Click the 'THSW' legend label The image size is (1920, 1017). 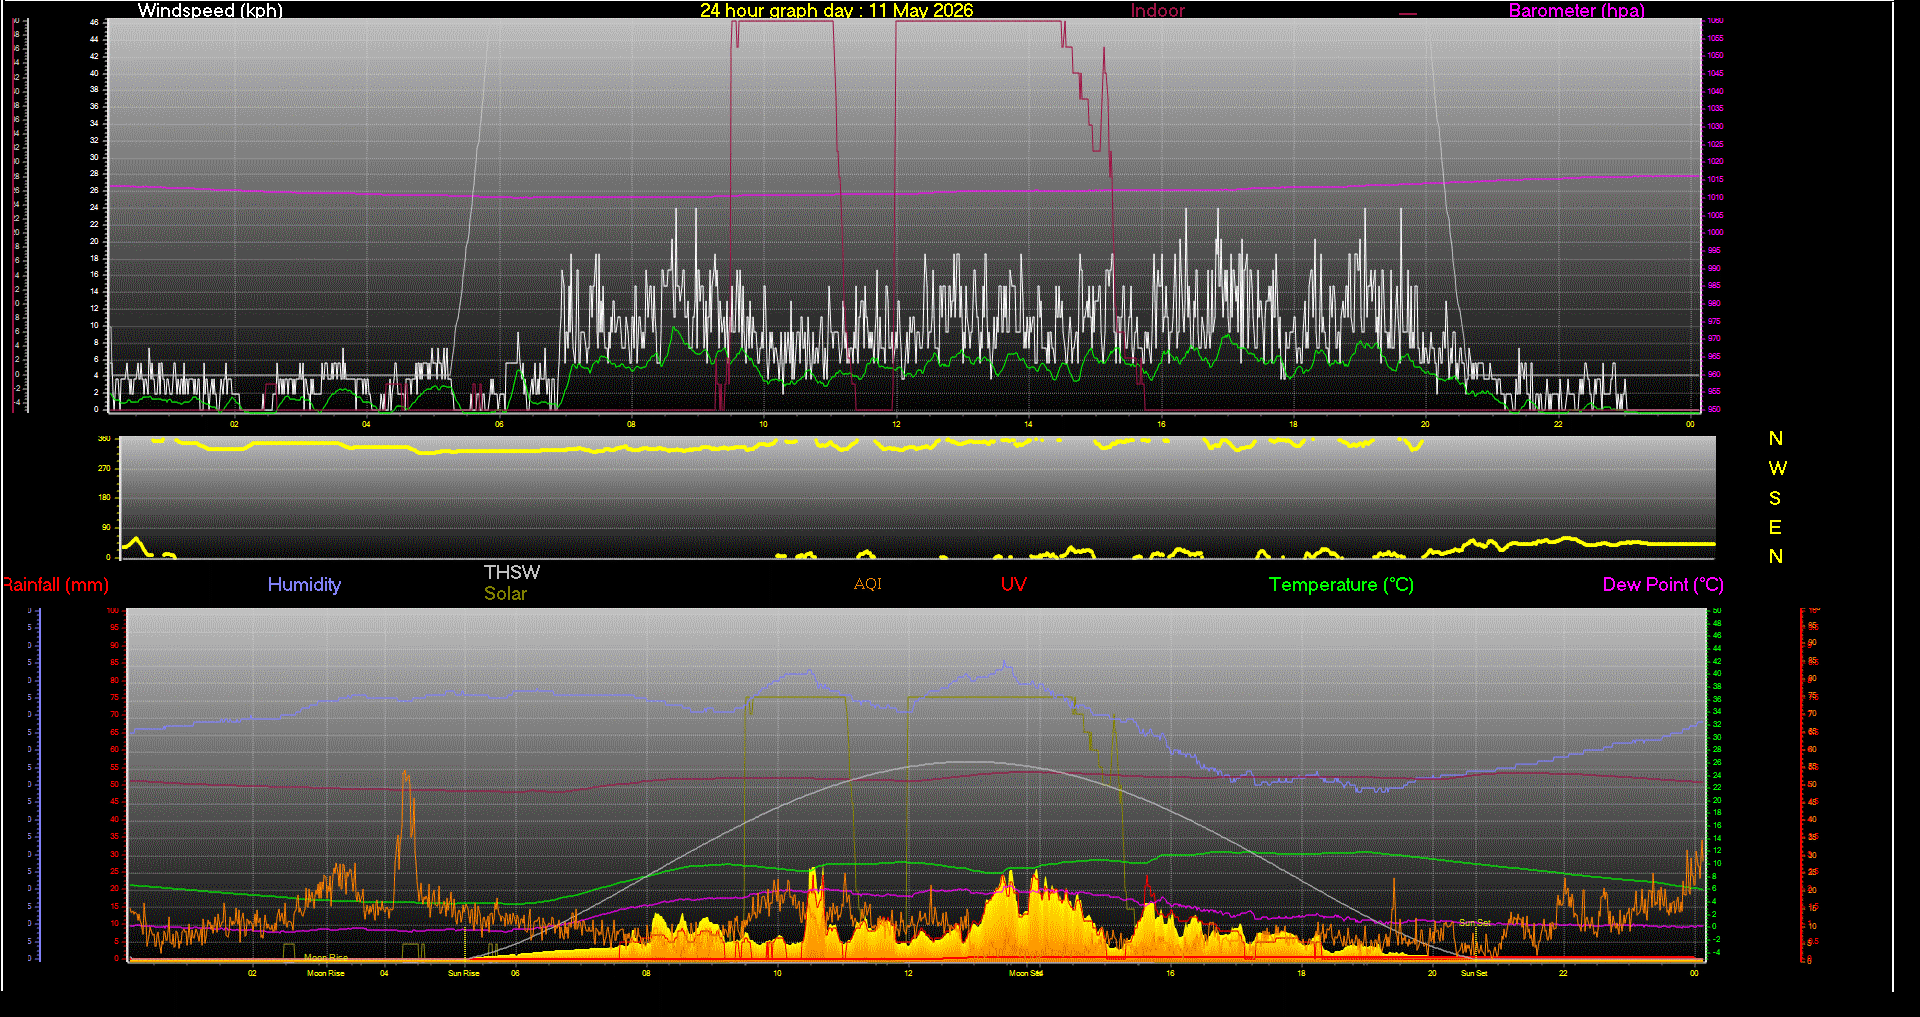(512, 572)
